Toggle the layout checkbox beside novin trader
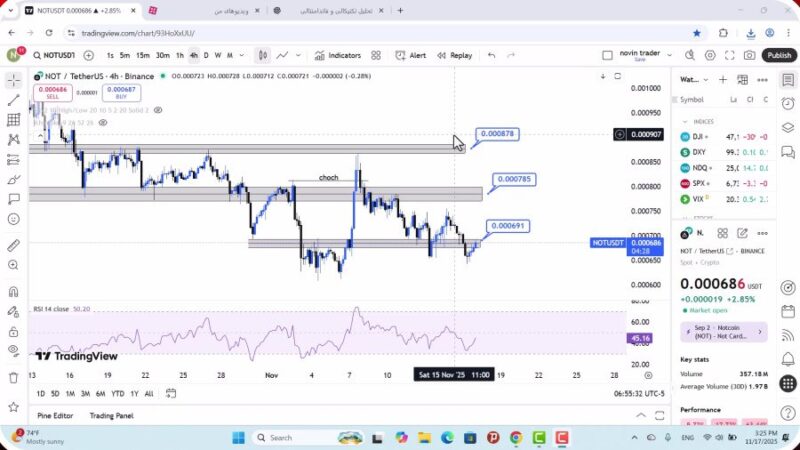 click(607, 56)
